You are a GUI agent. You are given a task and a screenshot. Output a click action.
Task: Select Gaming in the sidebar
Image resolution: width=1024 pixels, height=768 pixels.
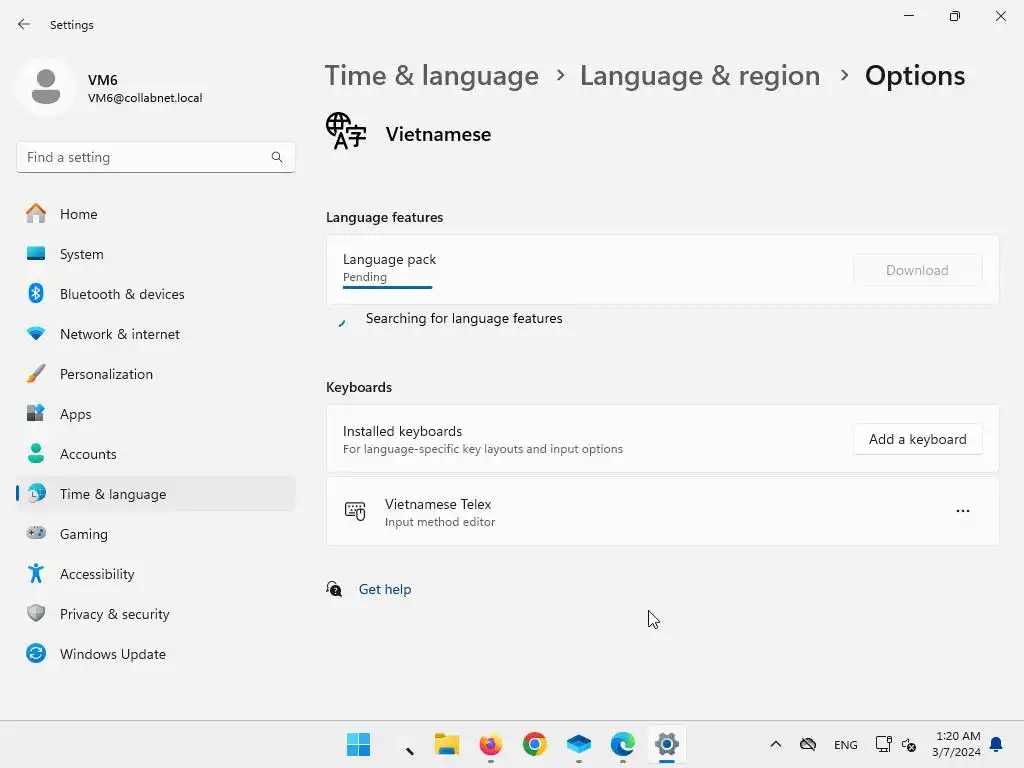click(83, 534)
